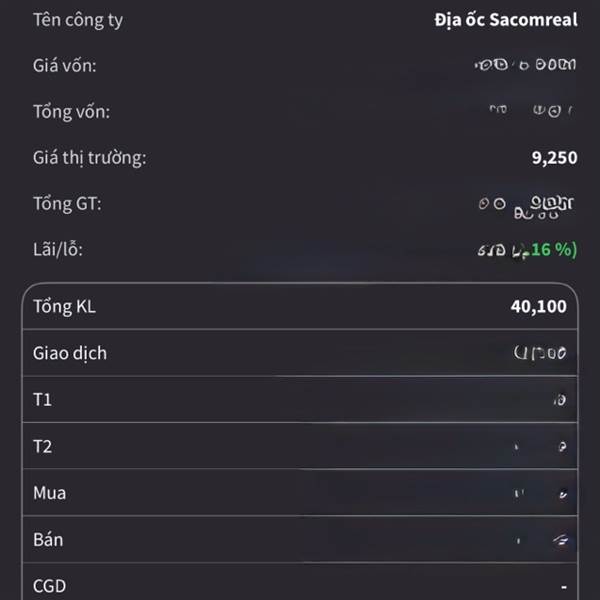Tap the market price 9,250

coord(554,158)
